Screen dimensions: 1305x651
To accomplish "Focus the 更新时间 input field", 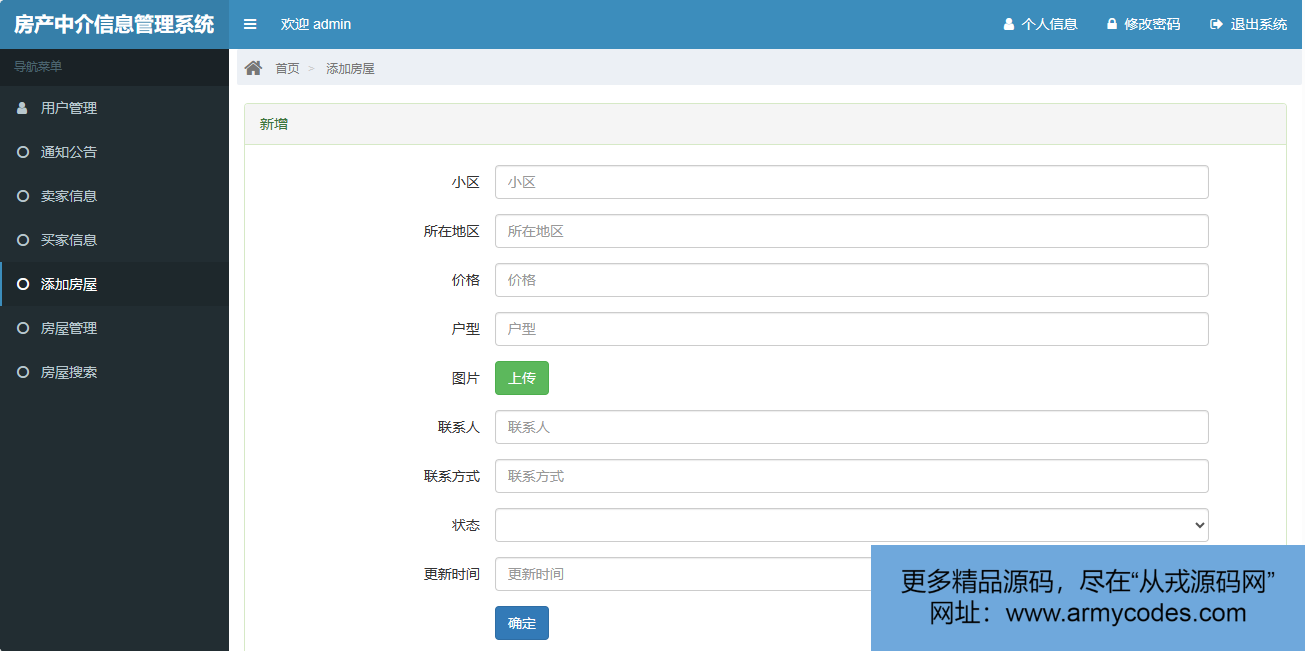I will (x=683, y=574).
